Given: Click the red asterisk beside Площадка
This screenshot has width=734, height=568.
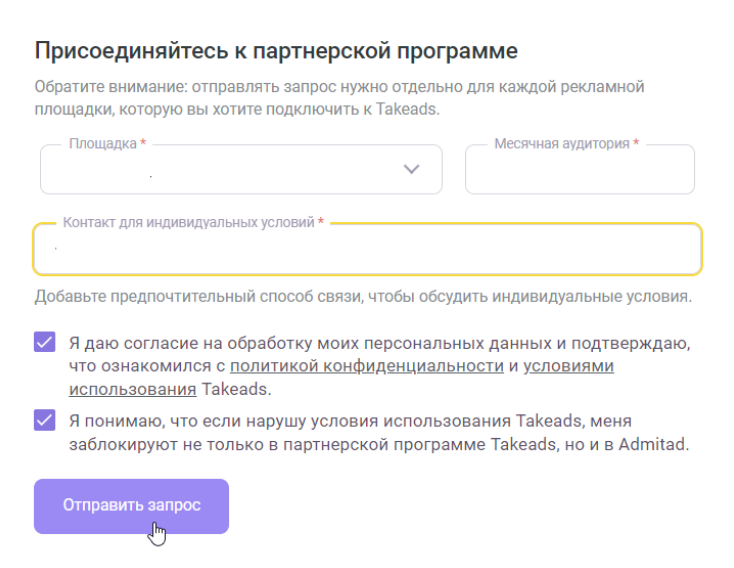Looking at the screenshot, I should 143,144.
